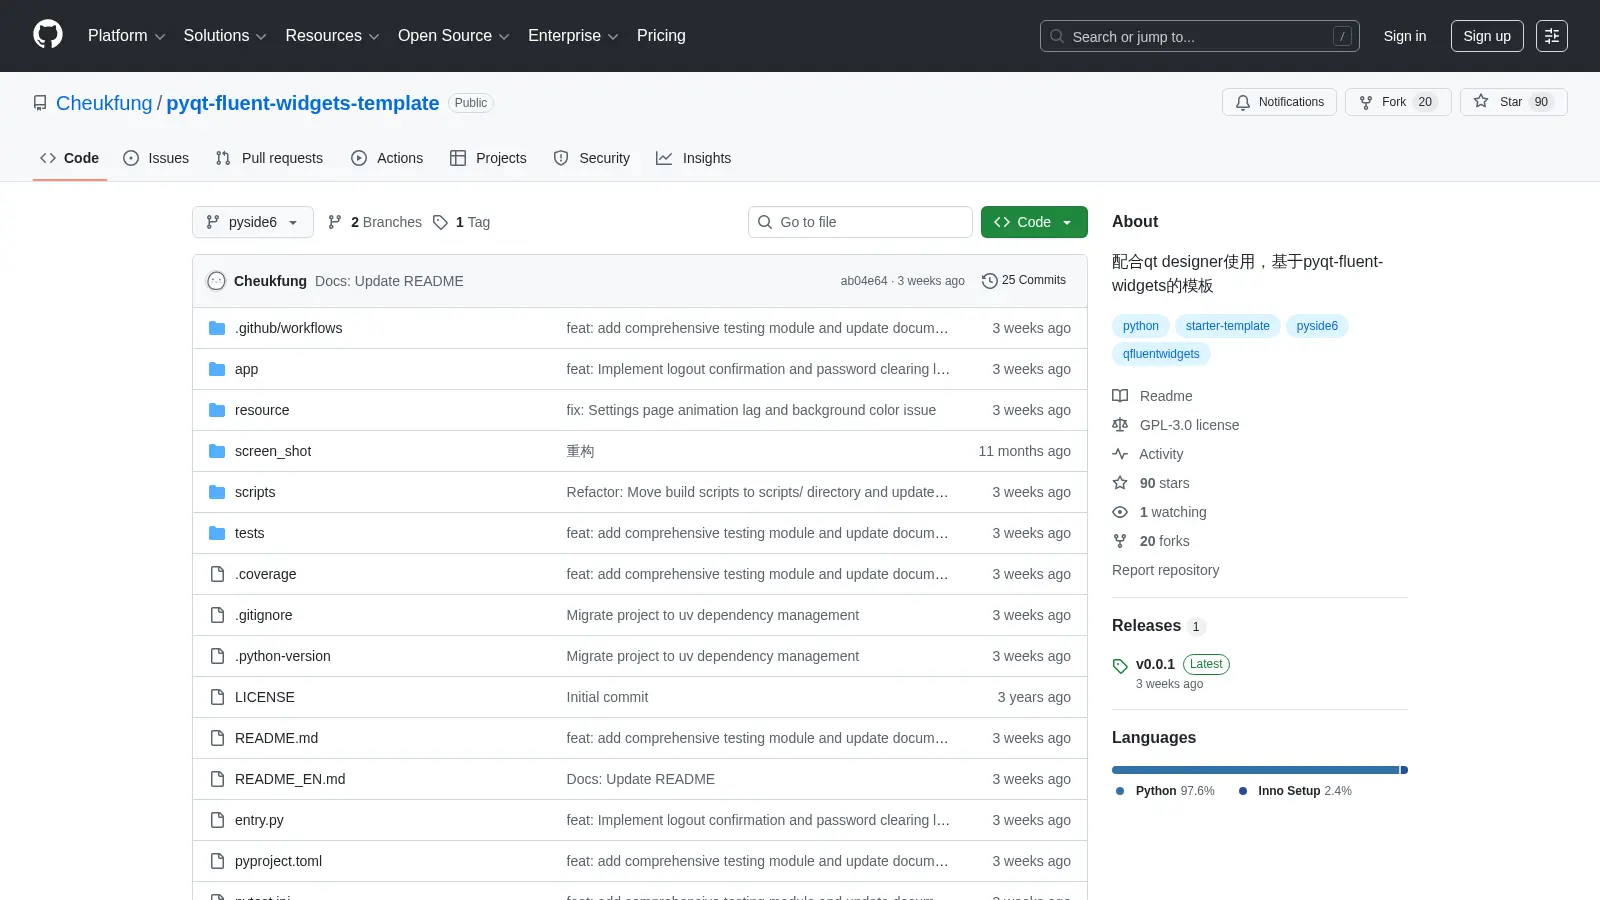Click the app folder icon

217,369
